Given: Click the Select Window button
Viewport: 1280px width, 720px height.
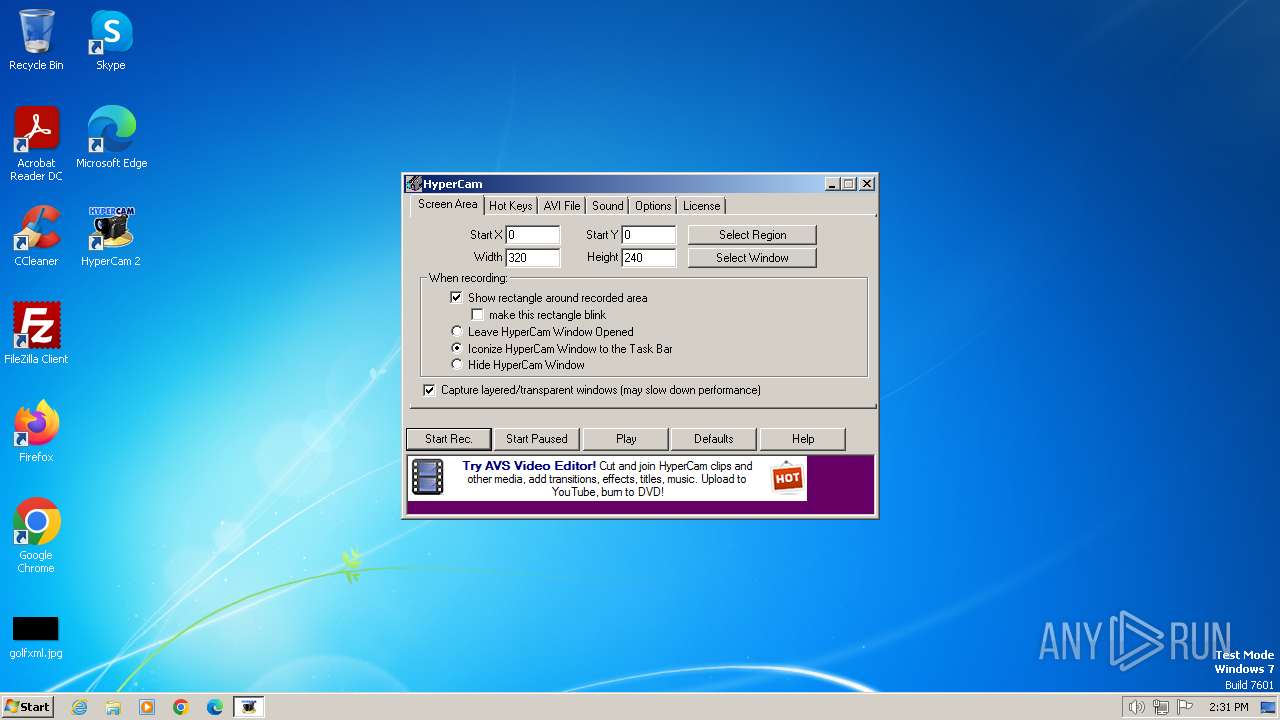Looking at the screenshot, I should 752,258.
